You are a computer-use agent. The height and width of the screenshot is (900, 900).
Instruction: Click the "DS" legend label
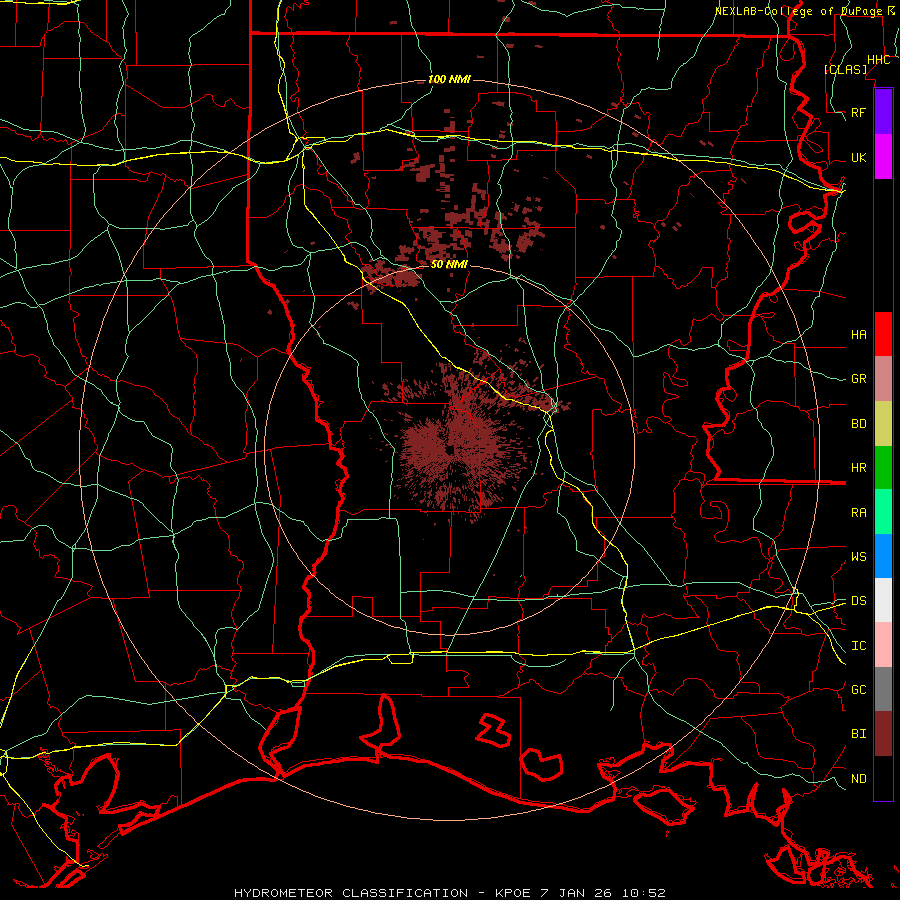click(858, 601)
